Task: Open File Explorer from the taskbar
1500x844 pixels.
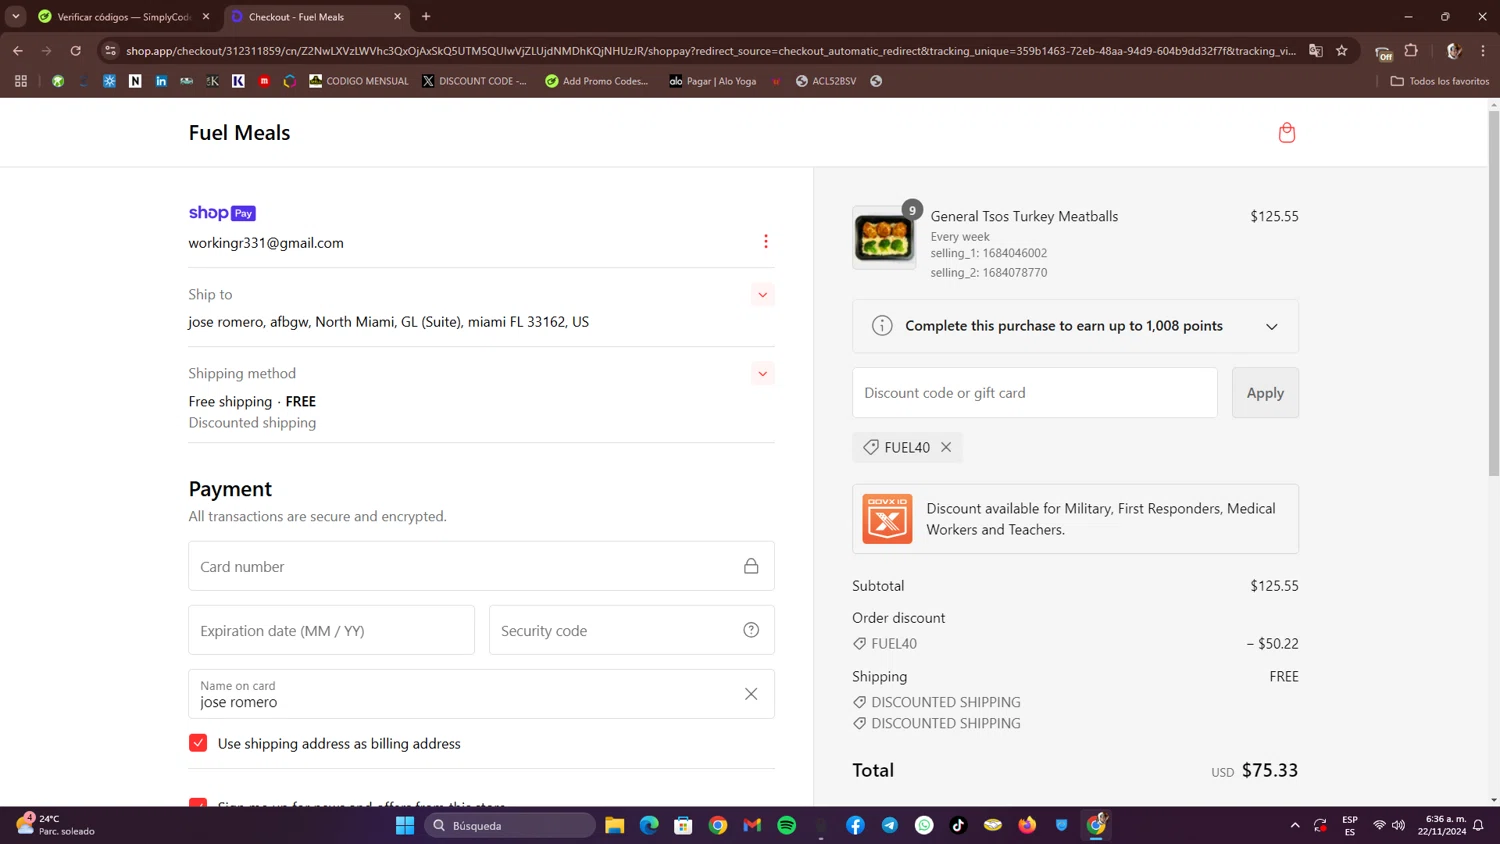Action: tap(614, 825)
